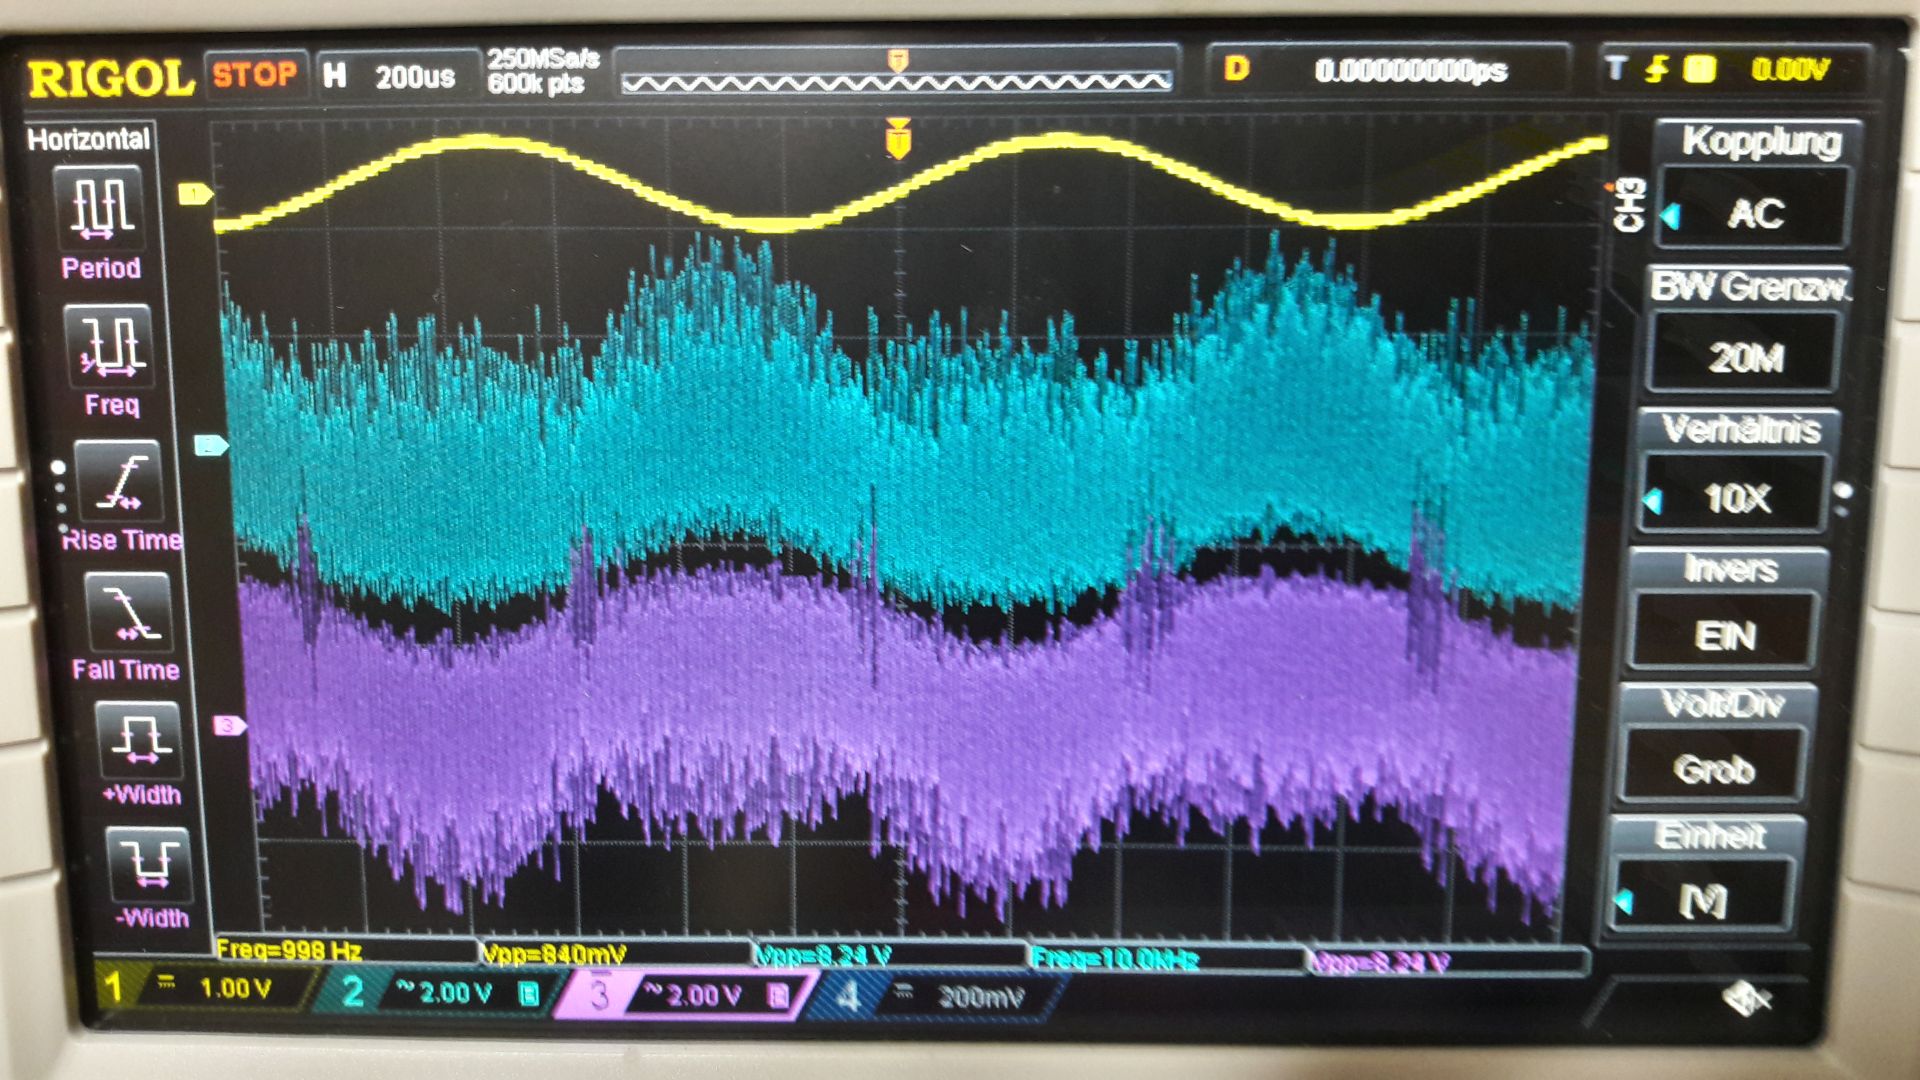Click the STOP run status indicator
This screenshot has height=1080, width=1920.
tap(255, 74)
